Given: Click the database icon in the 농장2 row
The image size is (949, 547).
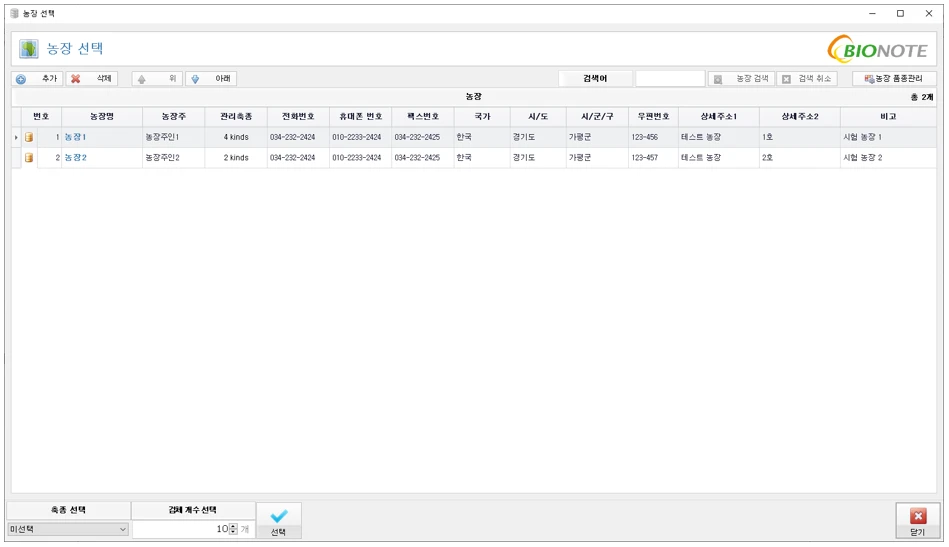Looking at the screenshot, I should tap(28, 158).
